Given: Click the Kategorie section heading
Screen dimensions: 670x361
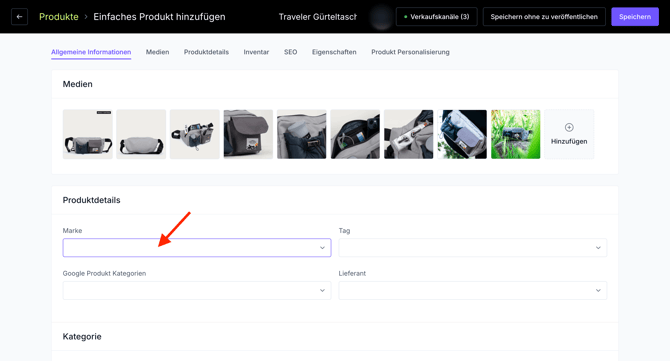Looking at the screenshot, I should click(82, 337).
